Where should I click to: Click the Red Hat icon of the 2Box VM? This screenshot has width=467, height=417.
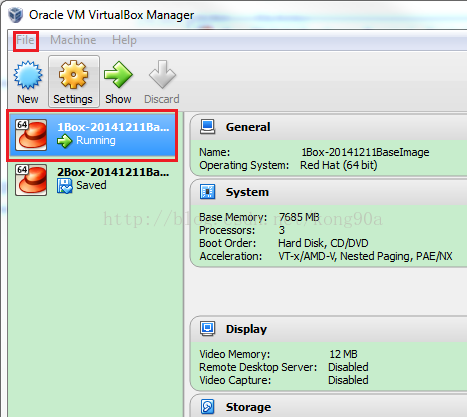point(31,180)
